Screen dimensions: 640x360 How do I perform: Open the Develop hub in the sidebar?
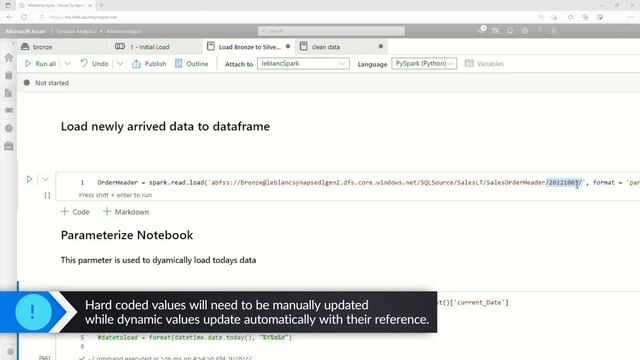[9, 93]
